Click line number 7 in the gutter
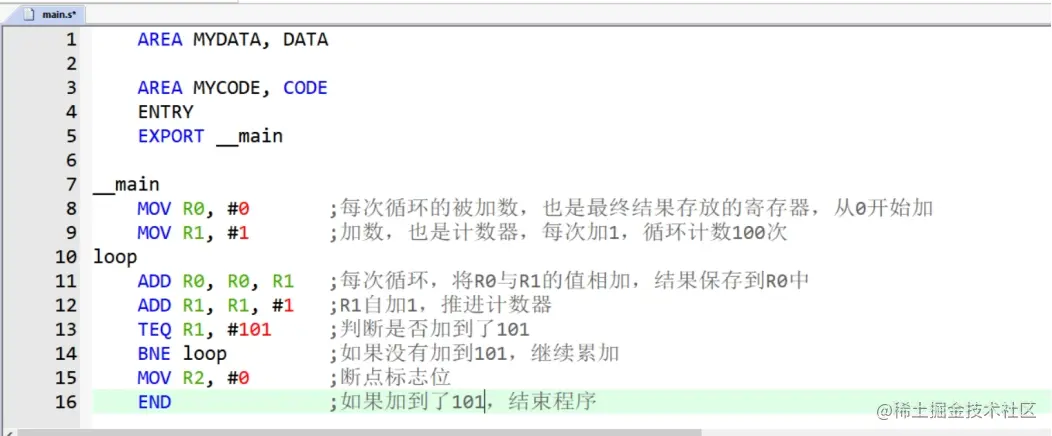The height and width of the screenshot is (436, 1052). pos(71,184)
